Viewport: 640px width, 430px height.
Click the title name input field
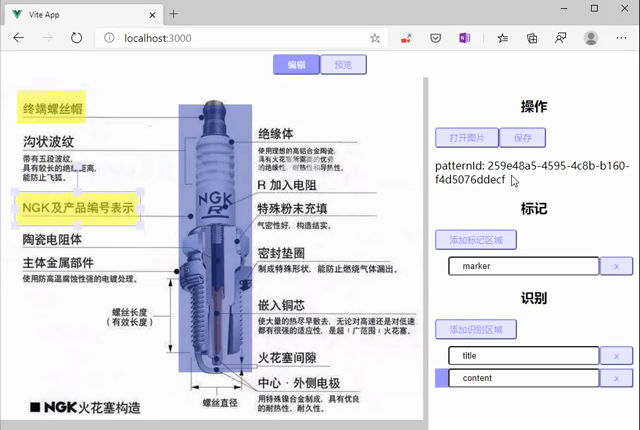(x=524, y=356)
